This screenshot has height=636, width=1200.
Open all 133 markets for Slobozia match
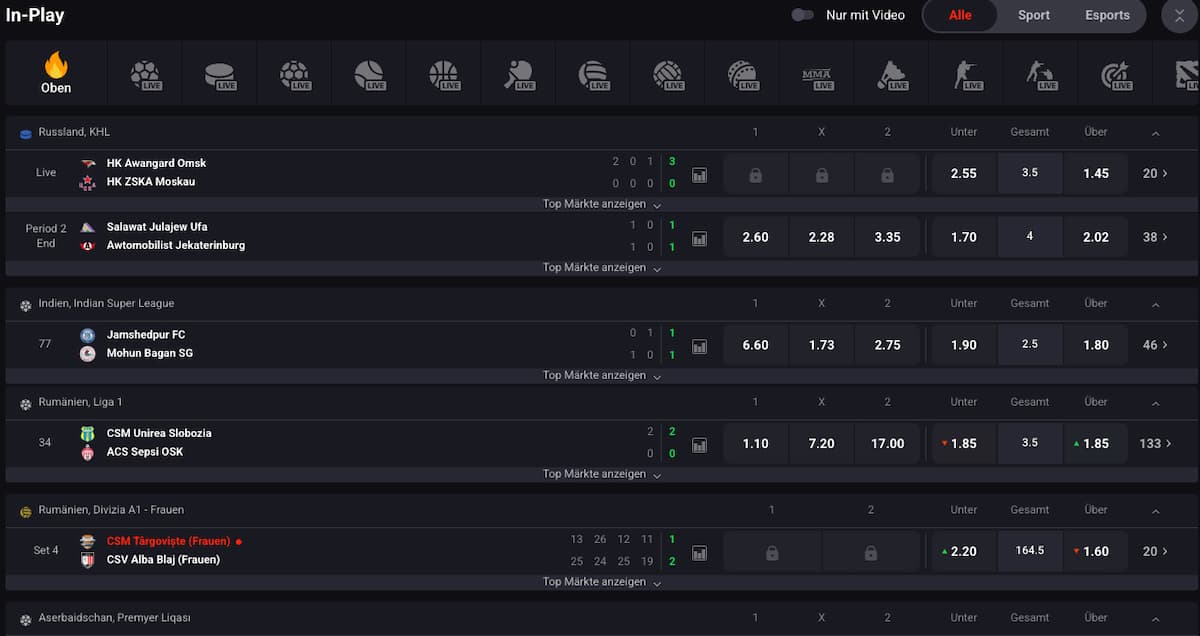click(1155, 443)
